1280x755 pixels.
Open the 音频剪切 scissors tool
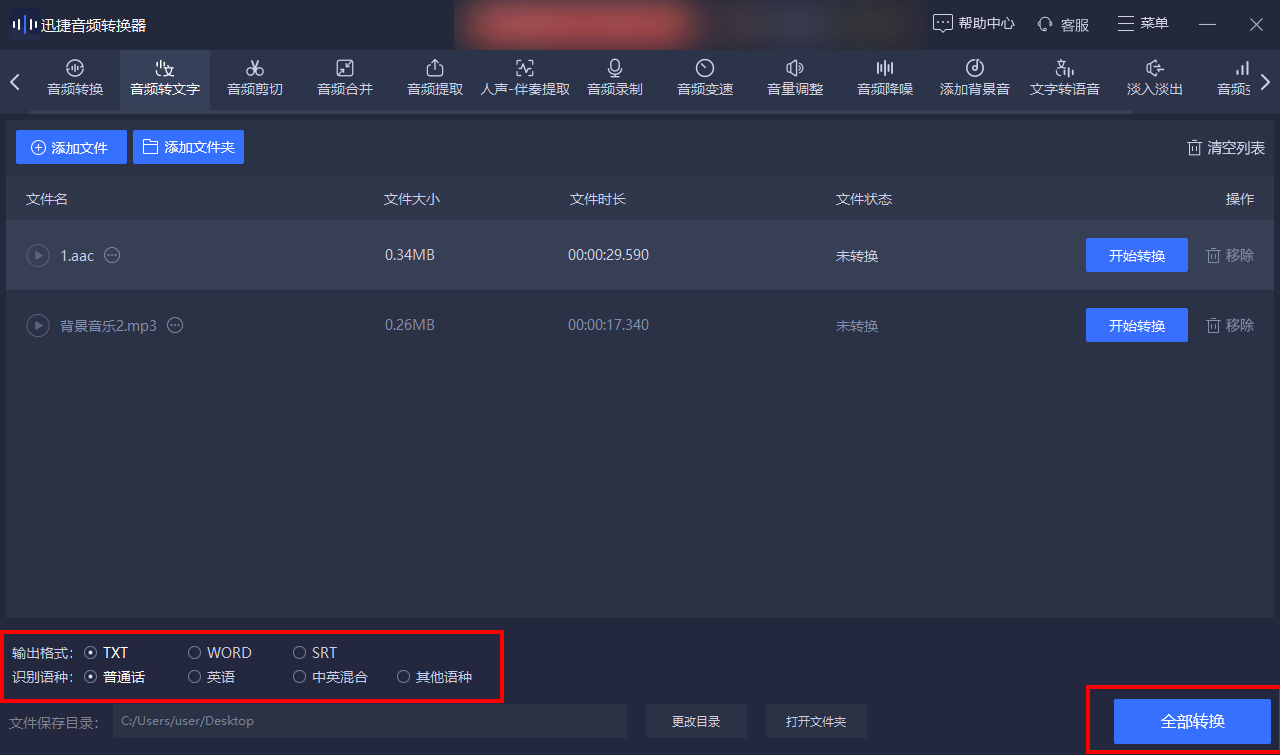[255, 77]
